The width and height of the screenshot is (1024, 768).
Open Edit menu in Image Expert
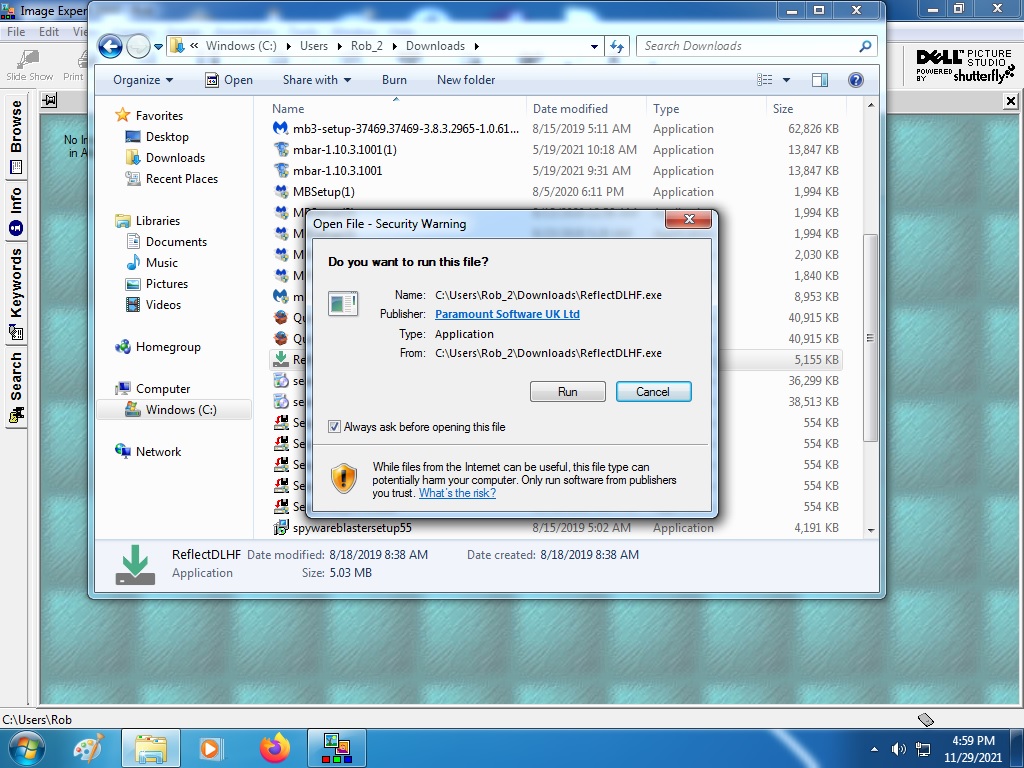click(x=49, y=31)
